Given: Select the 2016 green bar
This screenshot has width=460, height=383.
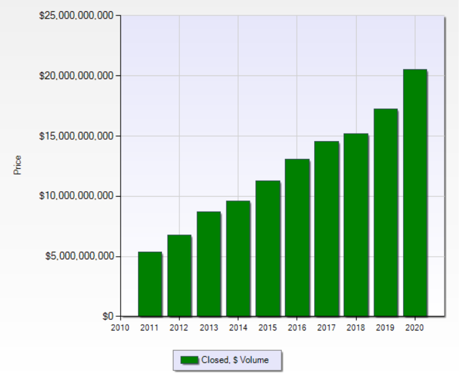Looking at the screenshot, I should pyautogui.click(x=297, y=238).
